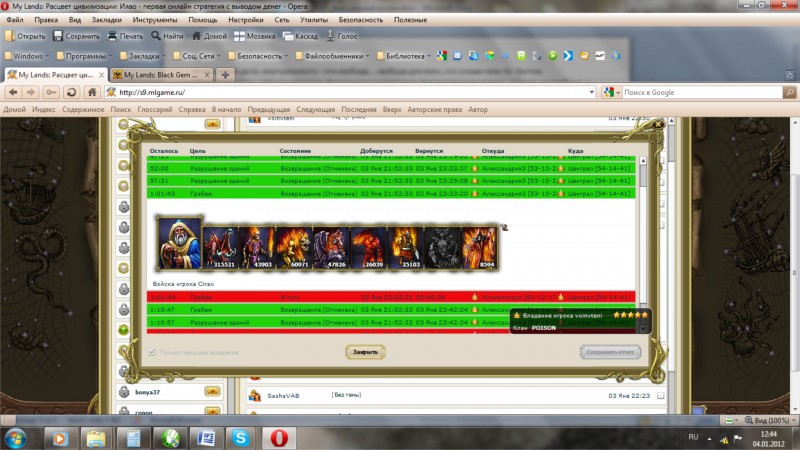Click the unit portrait with count 43903
This screenshot has height=450, width=800.
(x=257, y=247)
